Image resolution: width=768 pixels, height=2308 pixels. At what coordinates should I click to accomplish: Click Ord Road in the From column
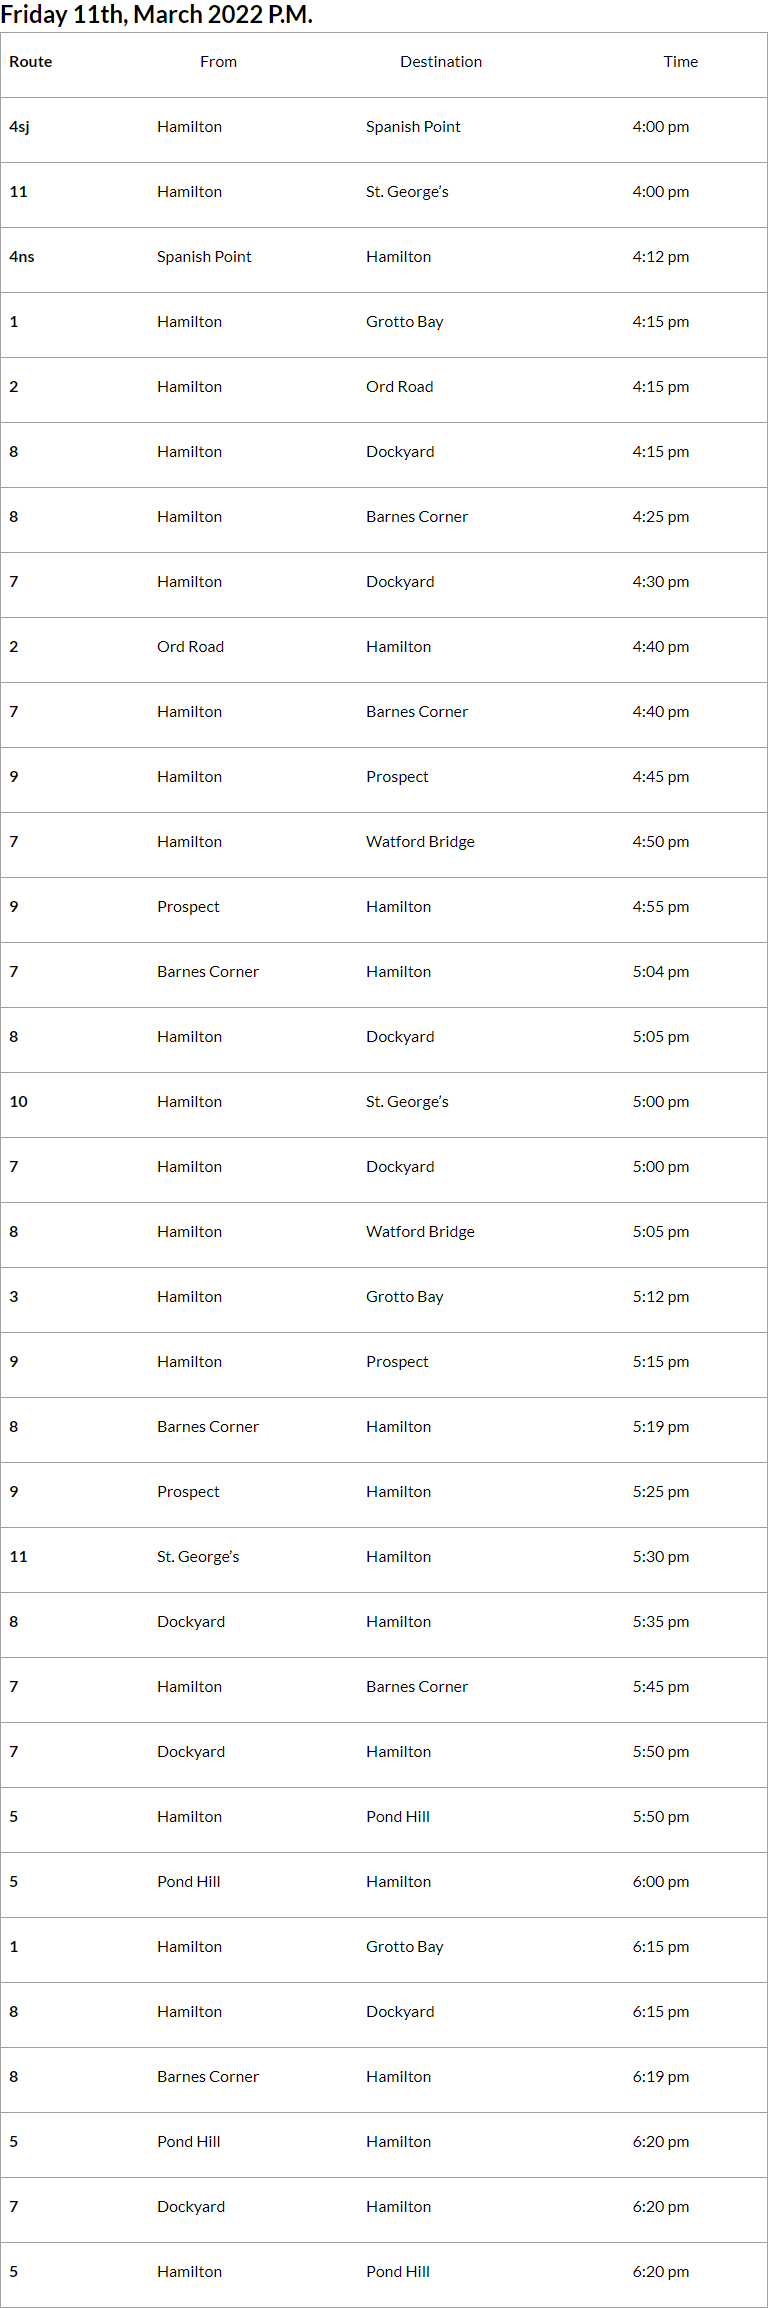click(190, 647)
